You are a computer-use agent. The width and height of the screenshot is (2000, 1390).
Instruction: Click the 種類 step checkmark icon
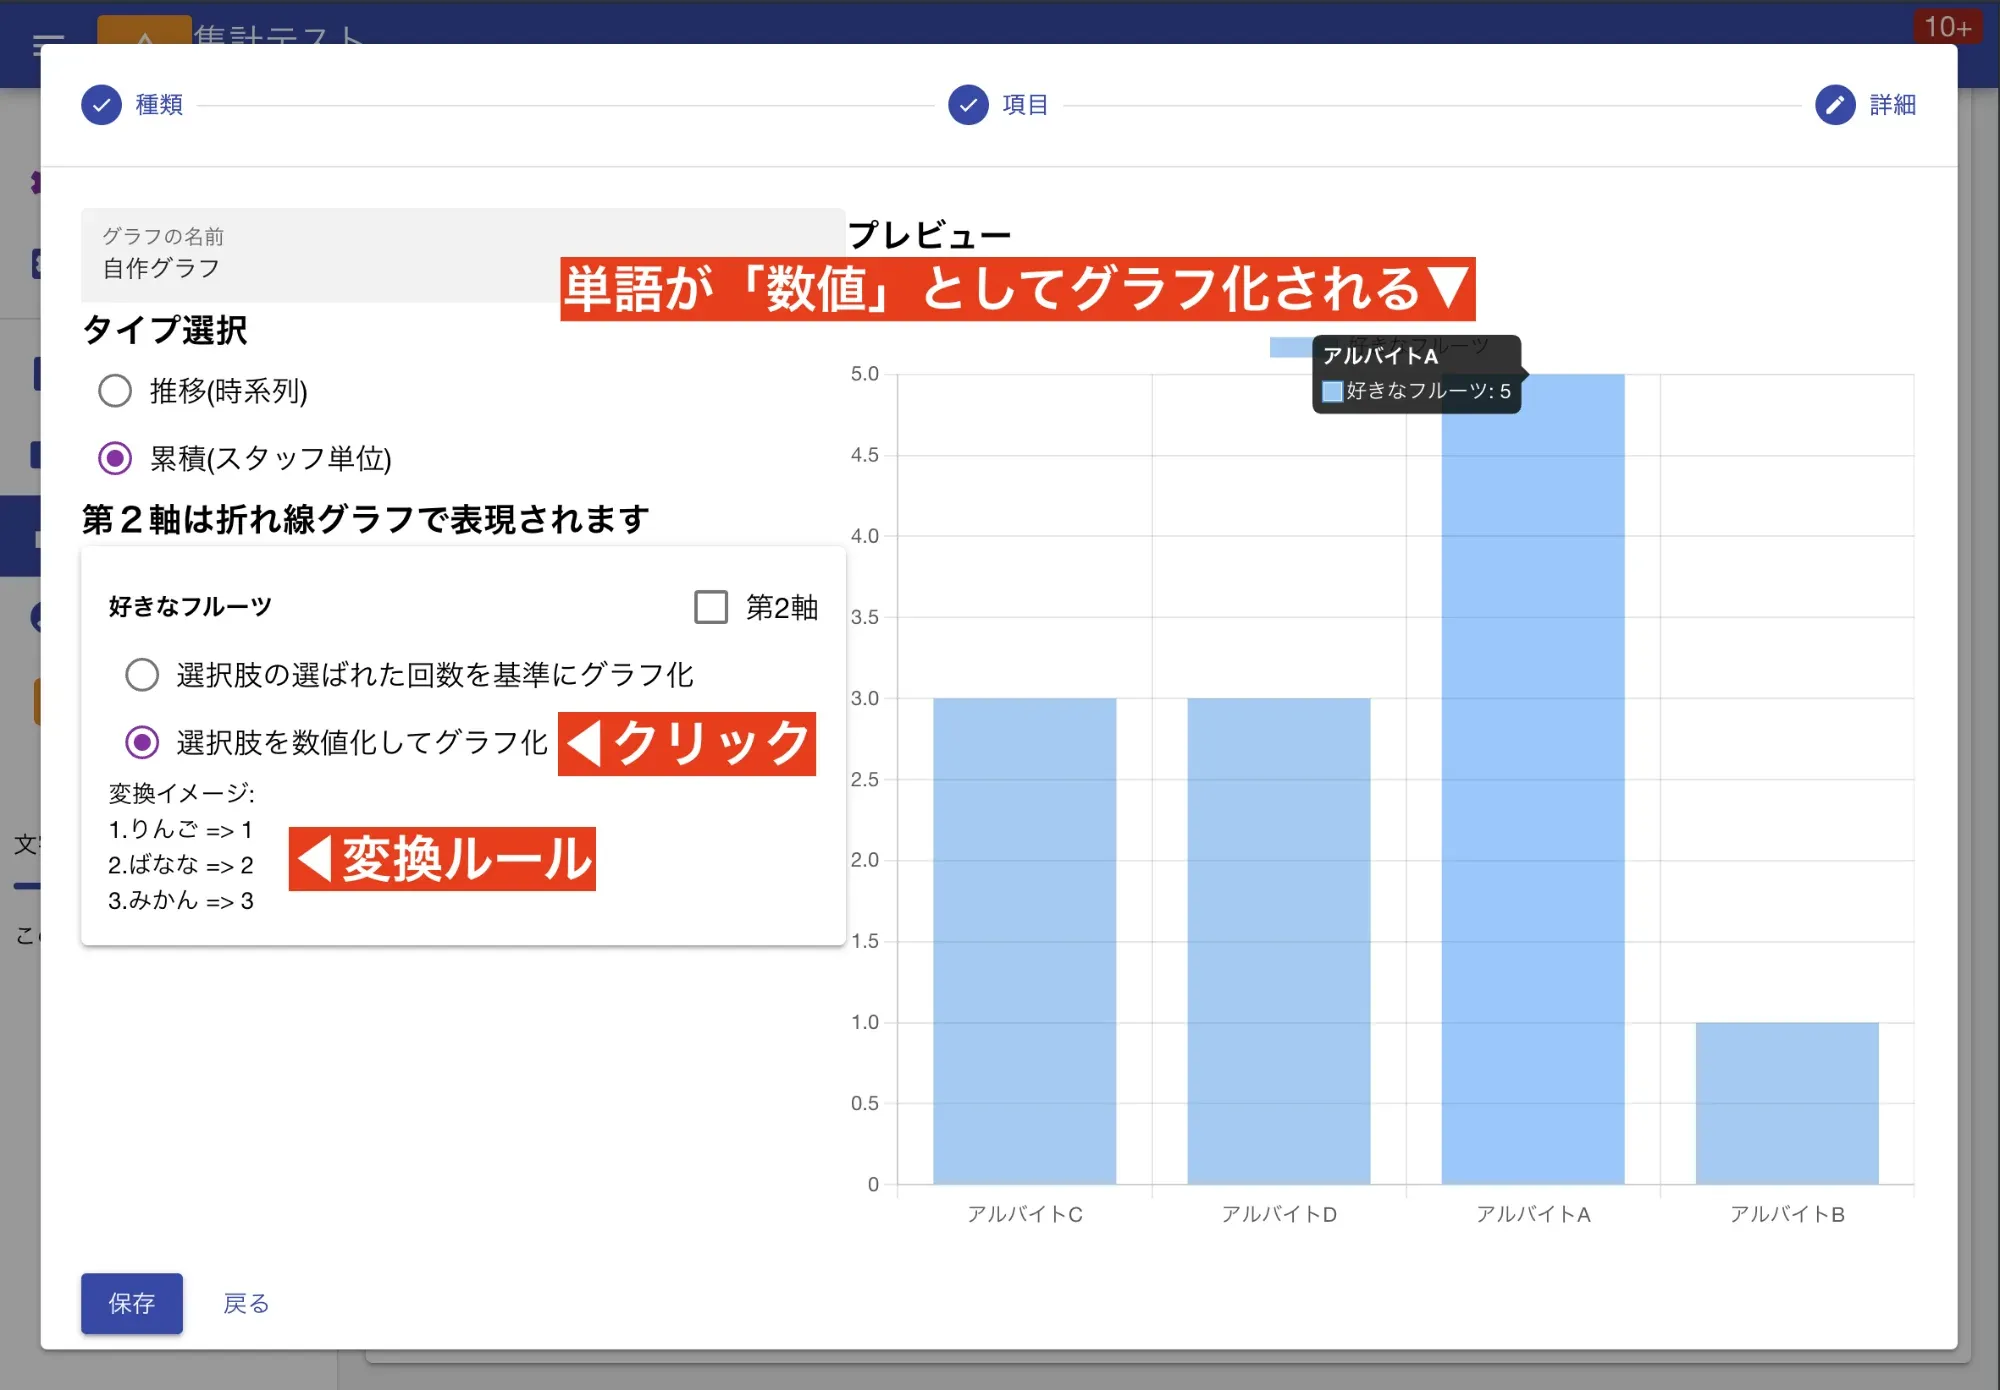(x=100, y=104)
